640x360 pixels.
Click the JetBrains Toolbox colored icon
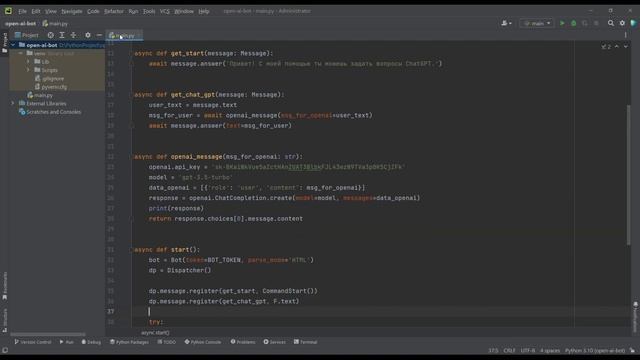coord(633,23)
